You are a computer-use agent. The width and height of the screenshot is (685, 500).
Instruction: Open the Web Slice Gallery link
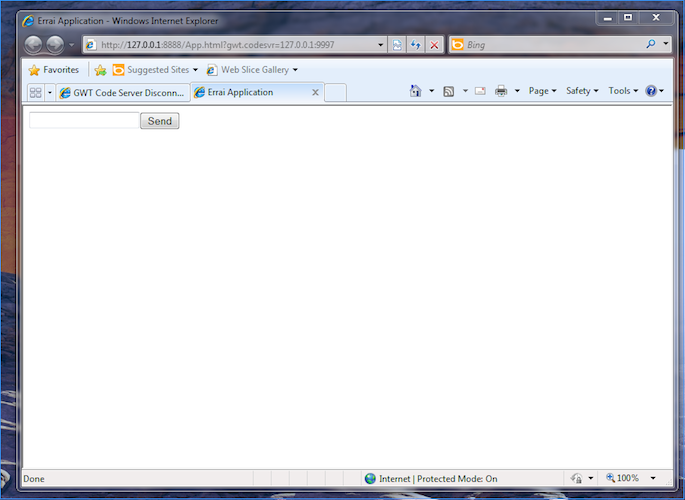[x=253, y=70]
